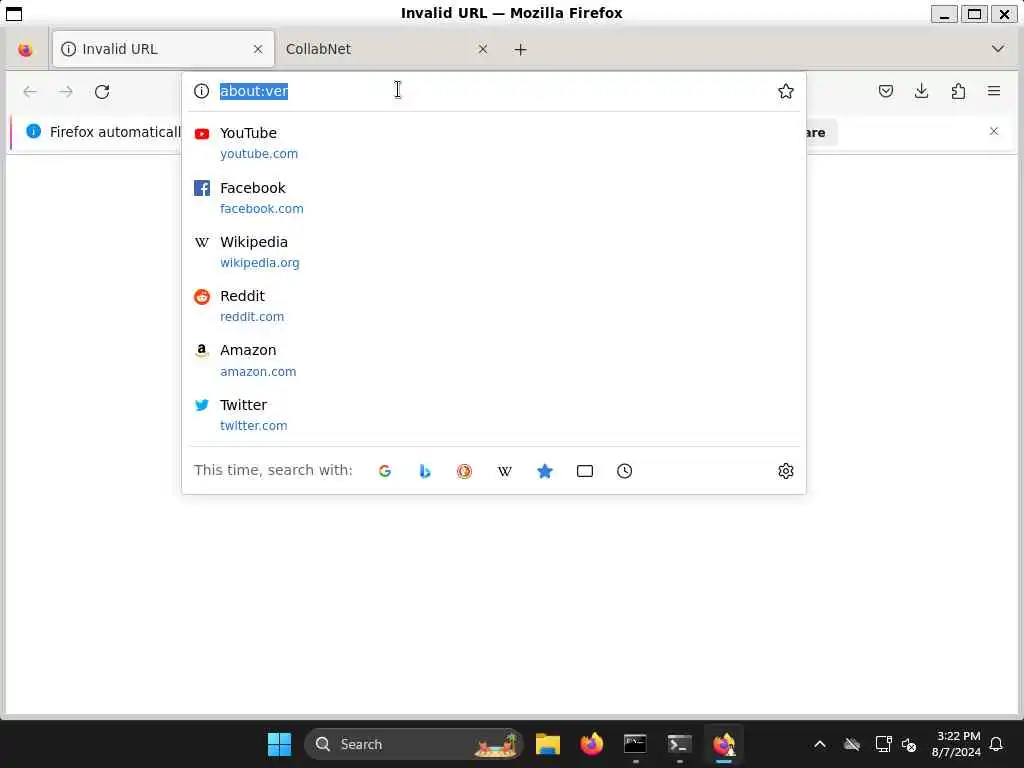Screen dimensions: 1024x768
Task: Open the first Firefox taskbar icon
Action: coord(592,744)
